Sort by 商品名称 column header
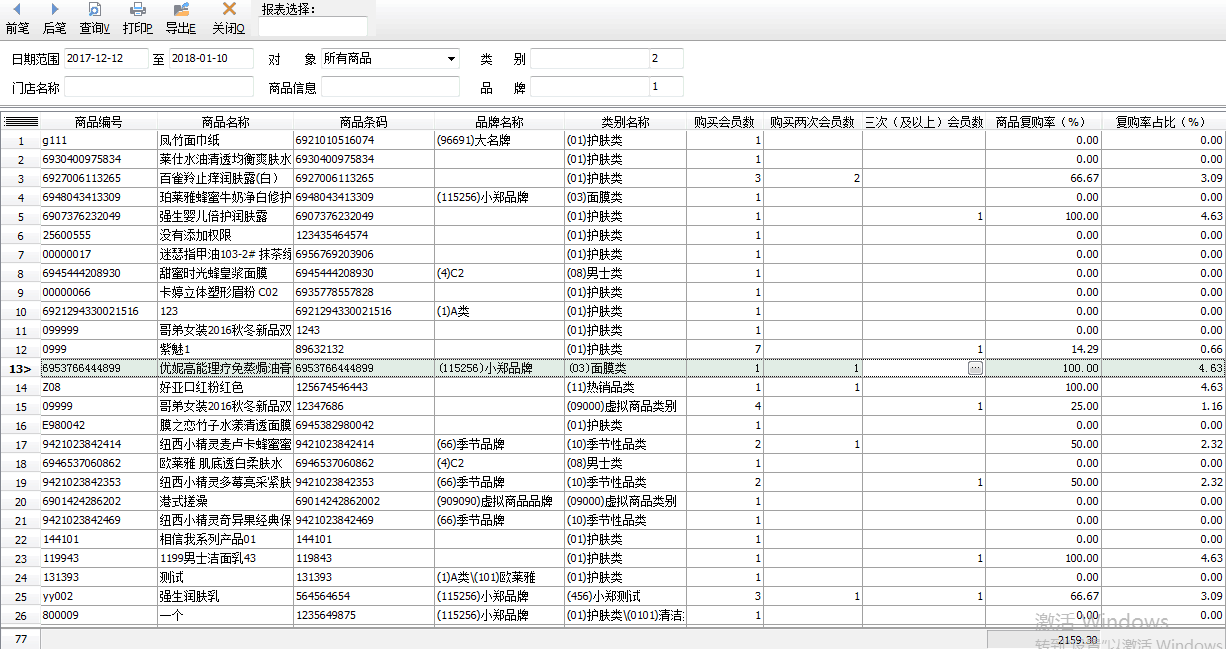This screenshot has width=1226, height=649. [225, 122]
